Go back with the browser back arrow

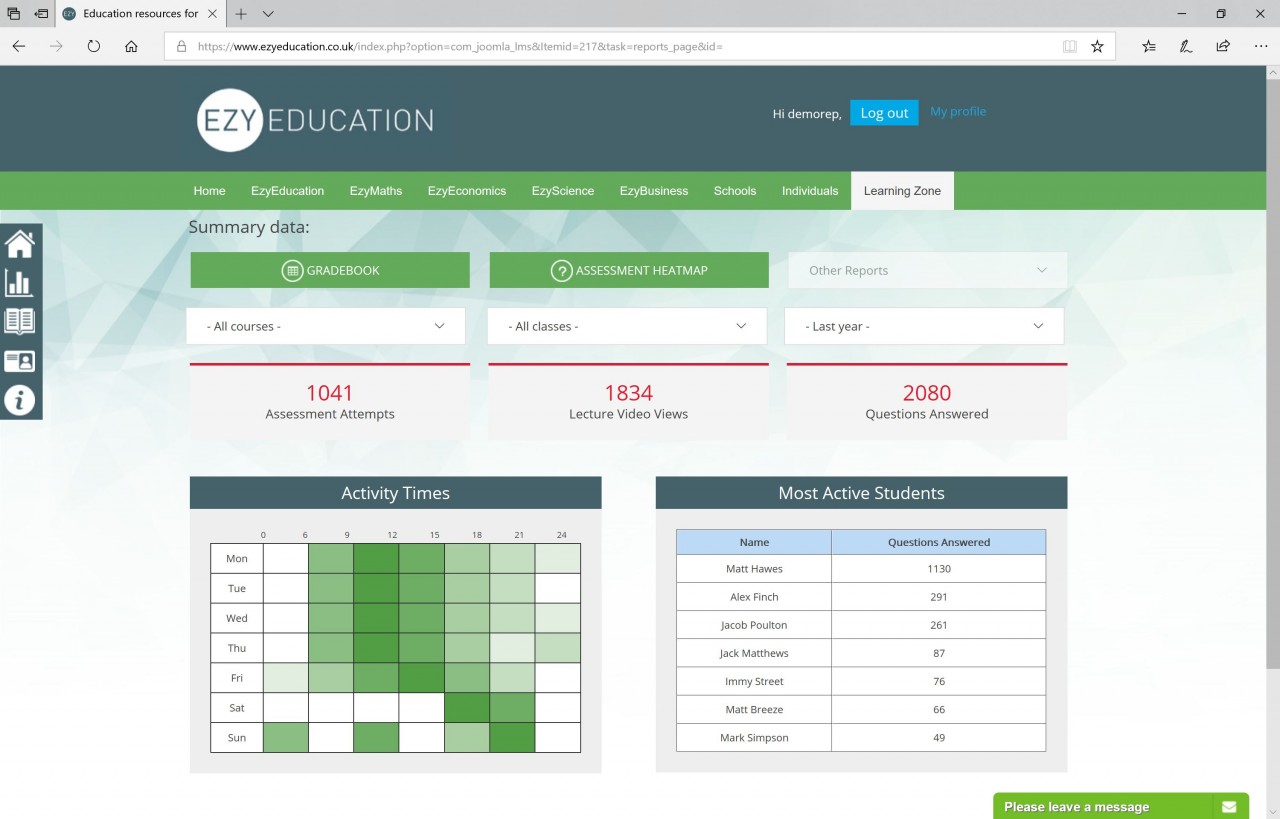click(19, 46)
